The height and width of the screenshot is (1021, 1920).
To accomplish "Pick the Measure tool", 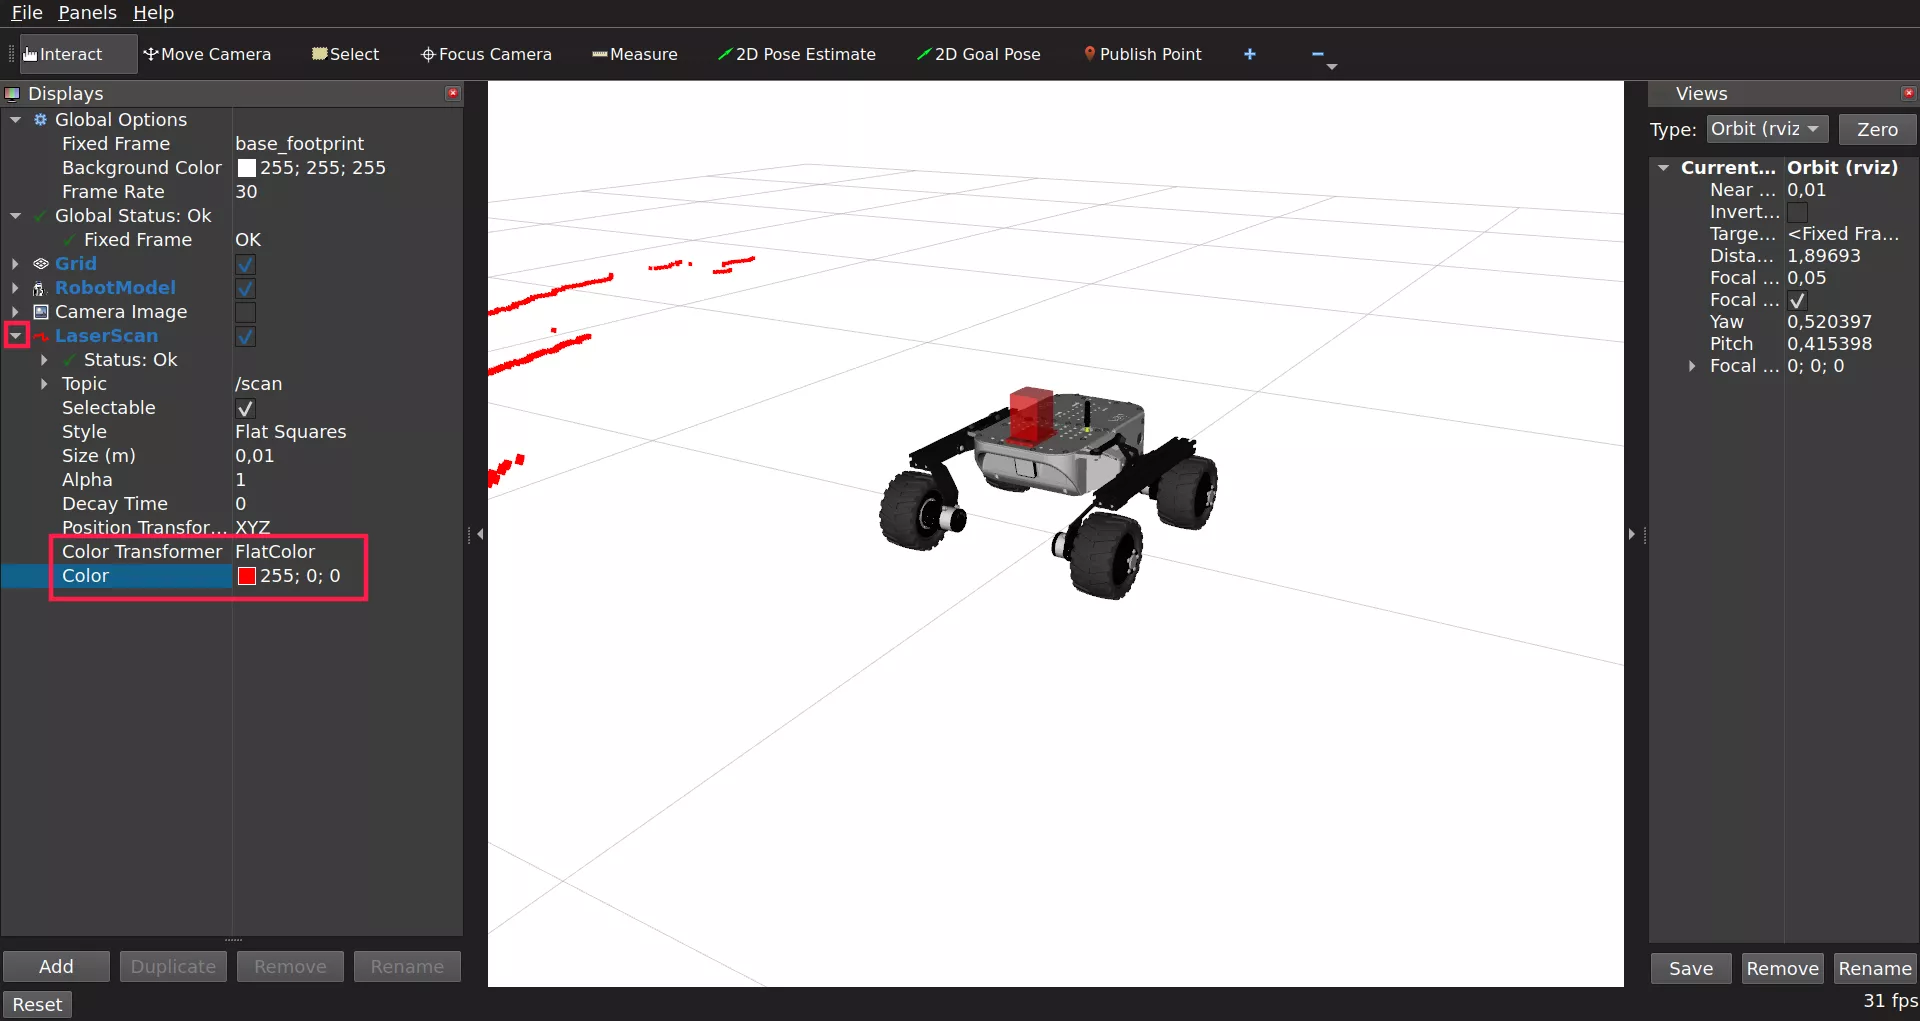I will pyautogui.click(x=634, y=54).
